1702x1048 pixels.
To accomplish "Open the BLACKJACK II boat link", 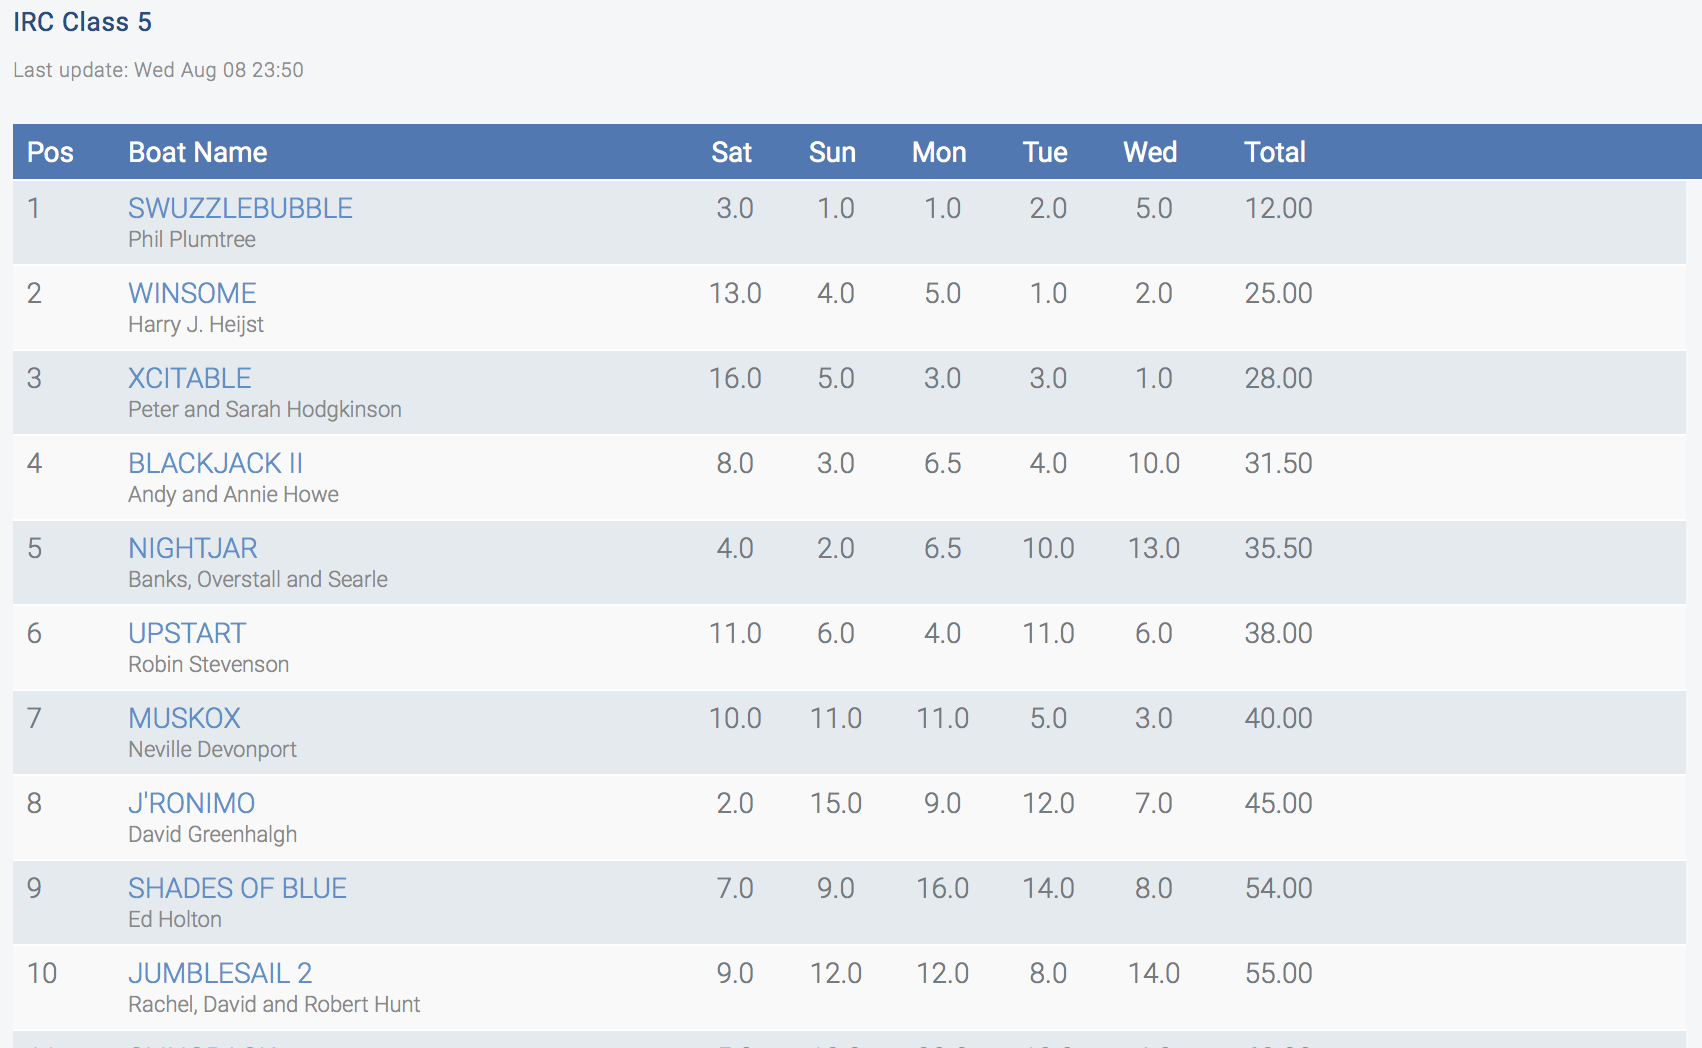I will 215,463.
